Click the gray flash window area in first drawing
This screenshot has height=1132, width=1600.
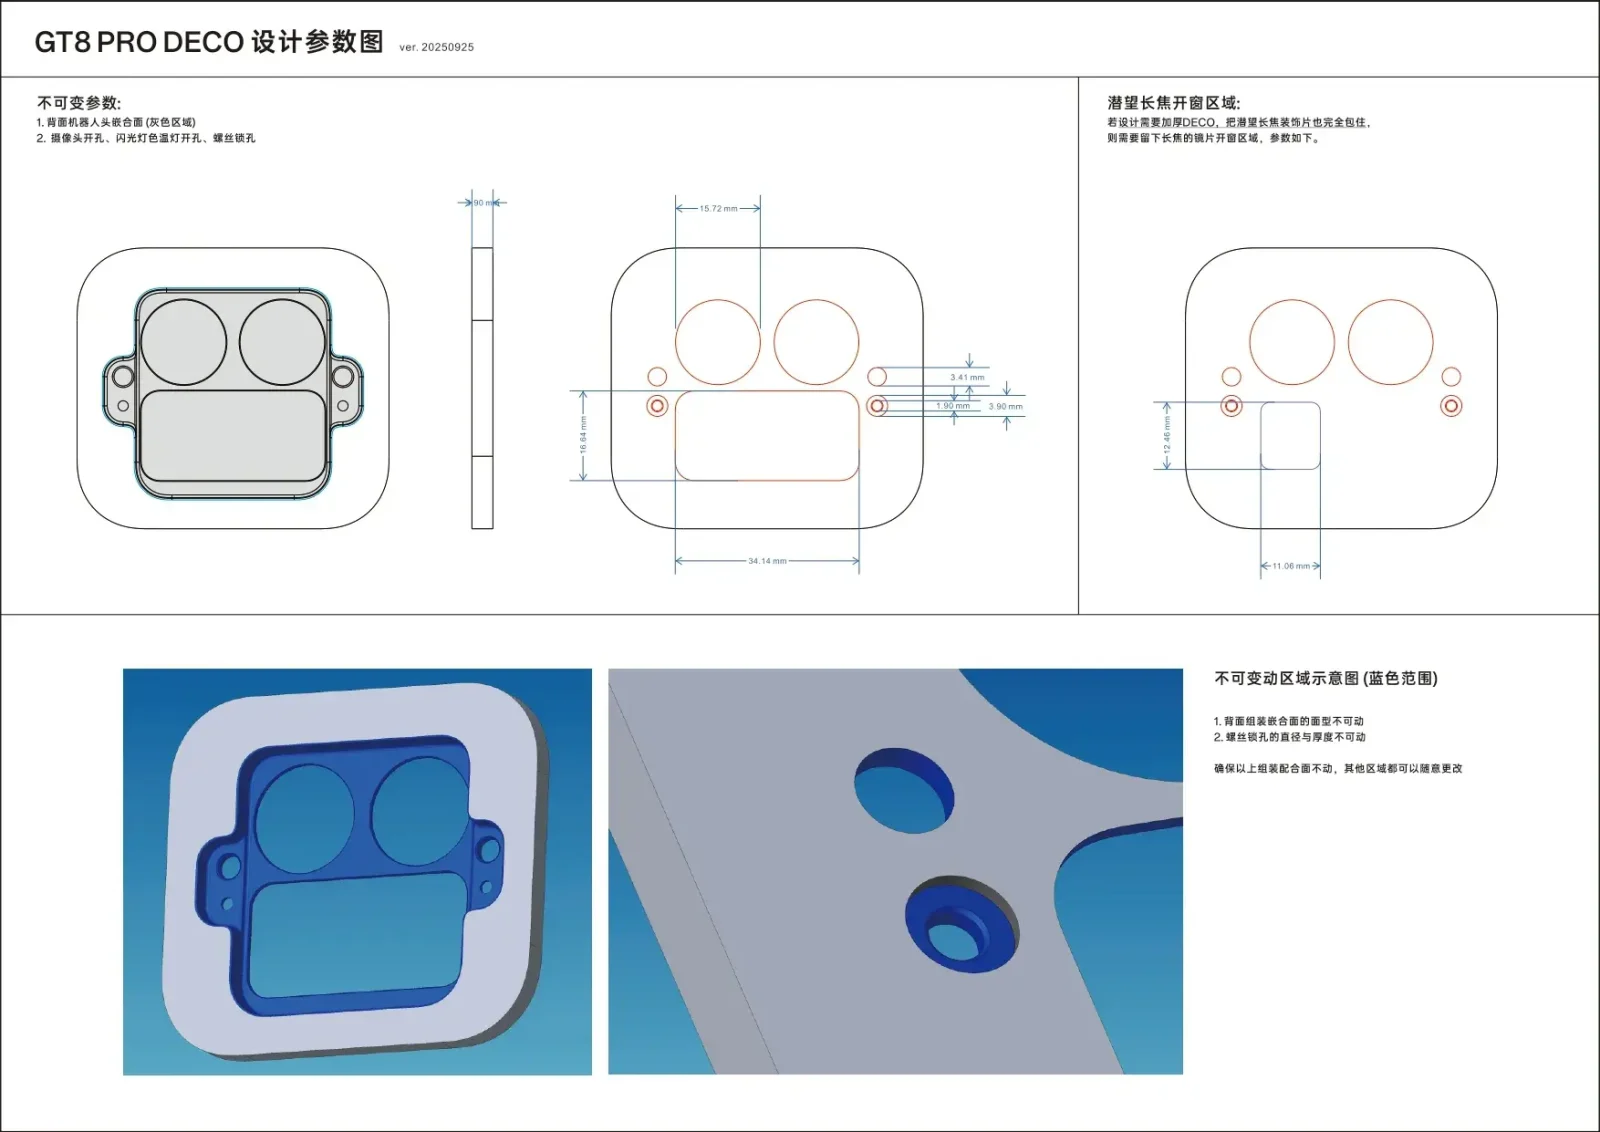(x=233, y=435)
